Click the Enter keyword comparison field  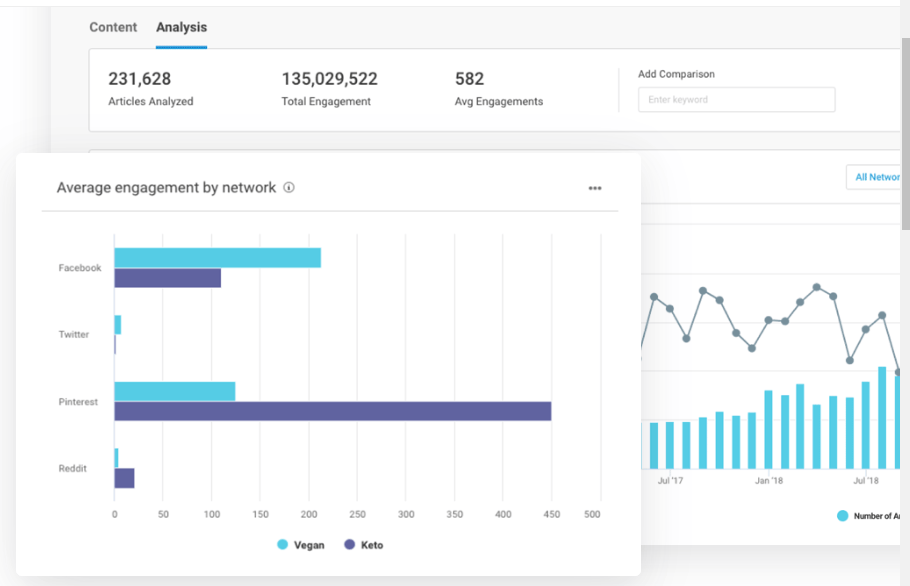pyautogui.click(x=736, y=100)
